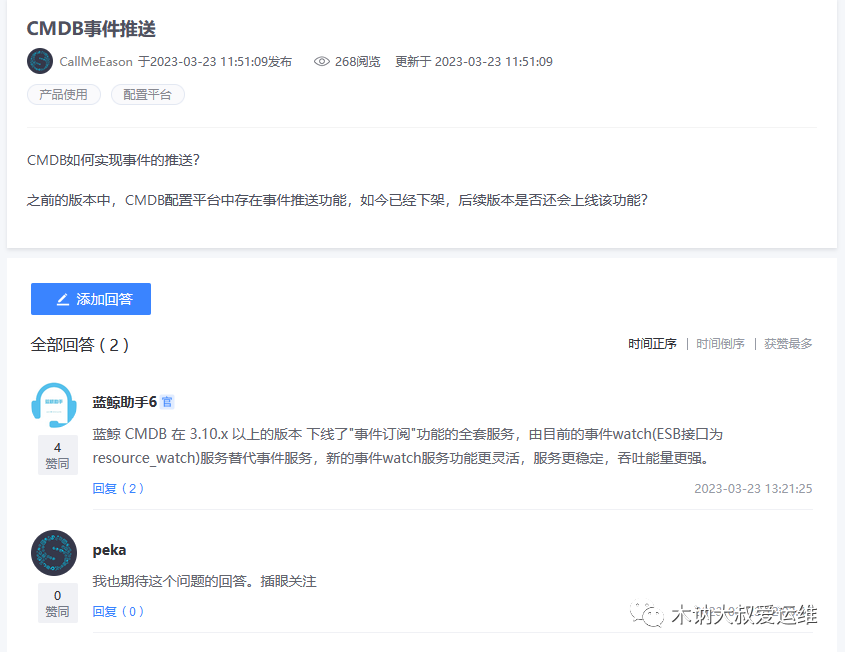Click the 全部回答（2）heading

80,345
